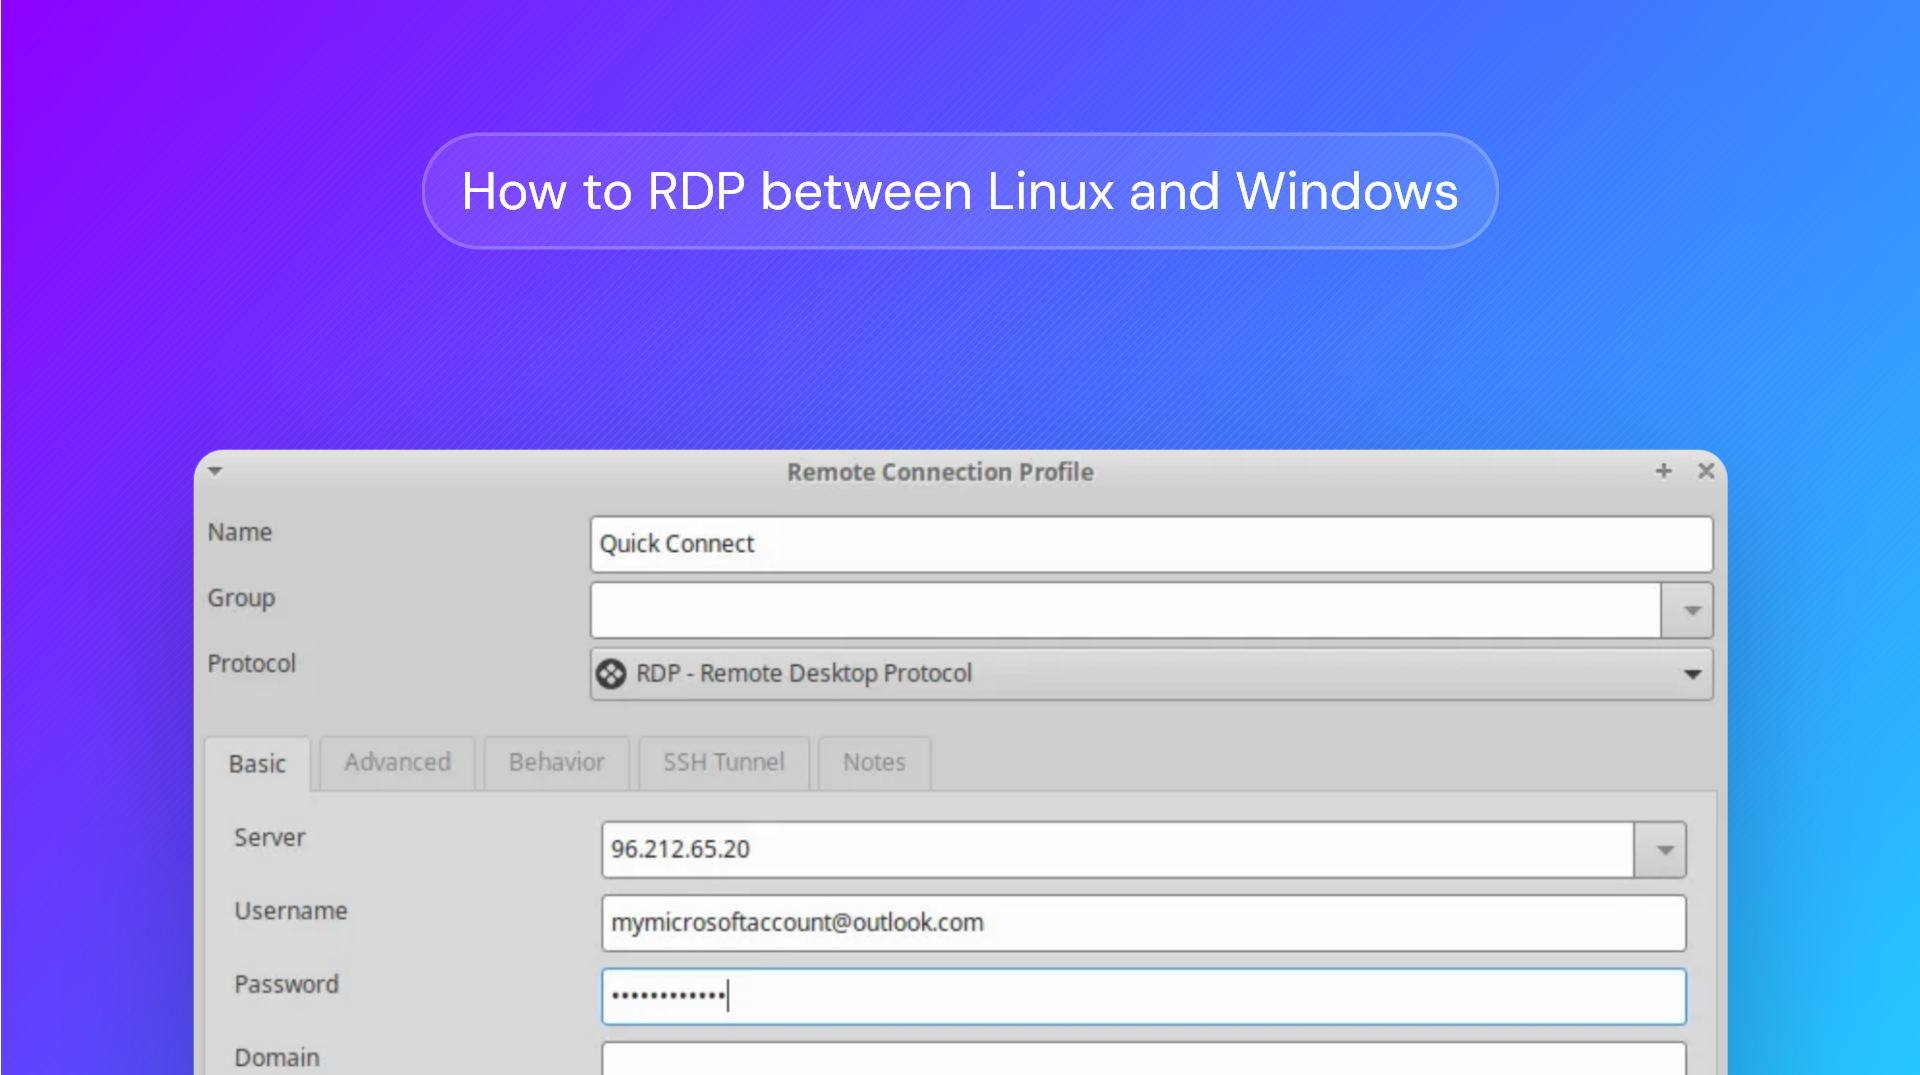Switch to the Advanced tab
The height and width of the screenshot is (1075, 1920).
point(397,763)
